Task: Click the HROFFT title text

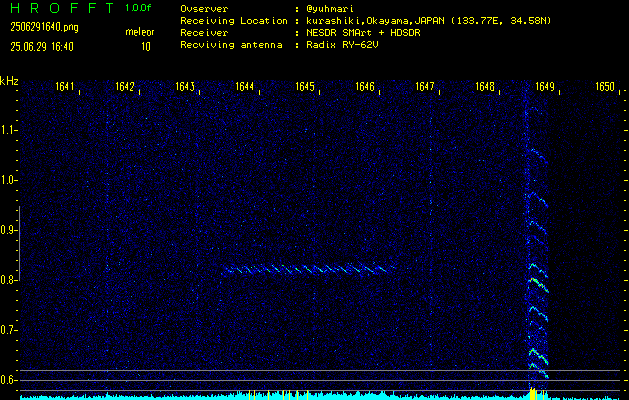Action: point(63,8)
